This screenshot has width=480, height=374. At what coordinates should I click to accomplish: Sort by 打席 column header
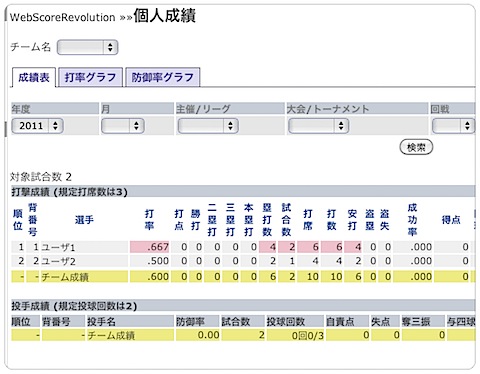308,220
